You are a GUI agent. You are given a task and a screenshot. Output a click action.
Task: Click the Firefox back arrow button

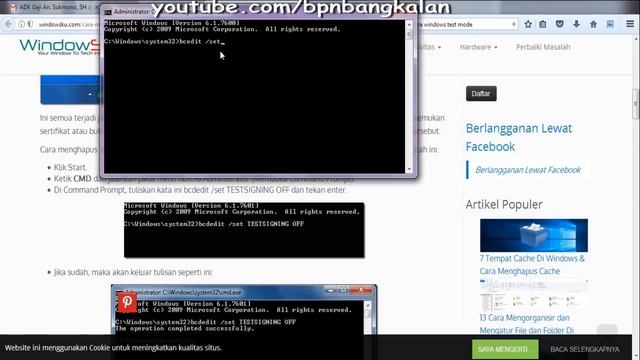click(8, 24)
